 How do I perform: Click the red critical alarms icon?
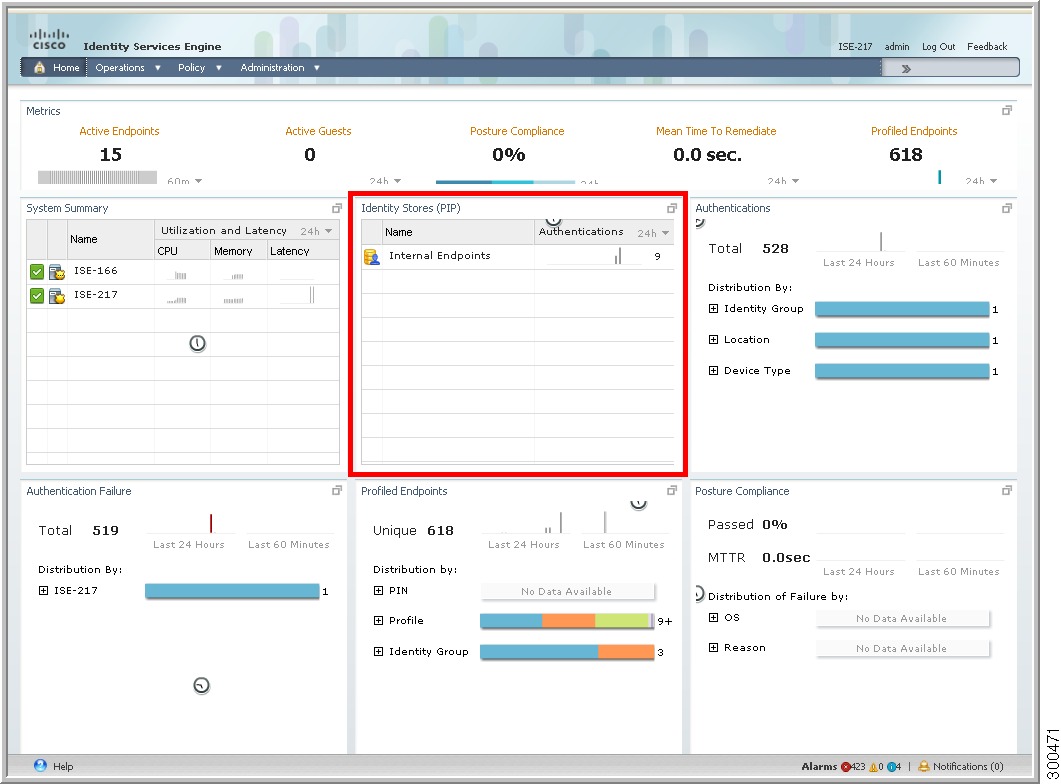[845, 766]
